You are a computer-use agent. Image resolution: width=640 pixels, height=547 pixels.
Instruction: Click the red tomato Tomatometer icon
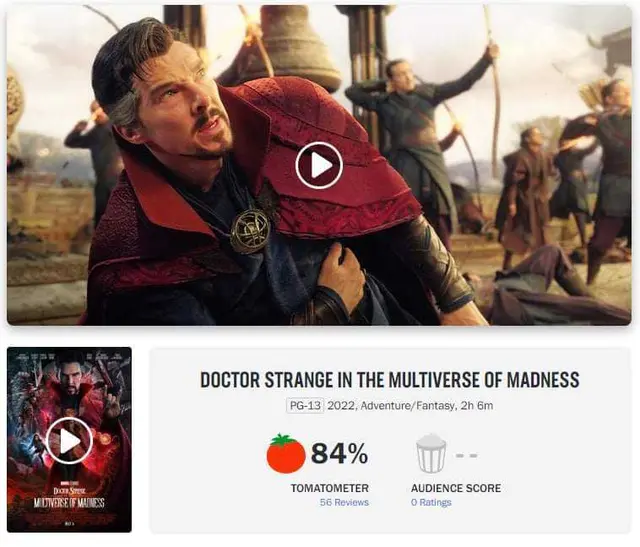286,454
